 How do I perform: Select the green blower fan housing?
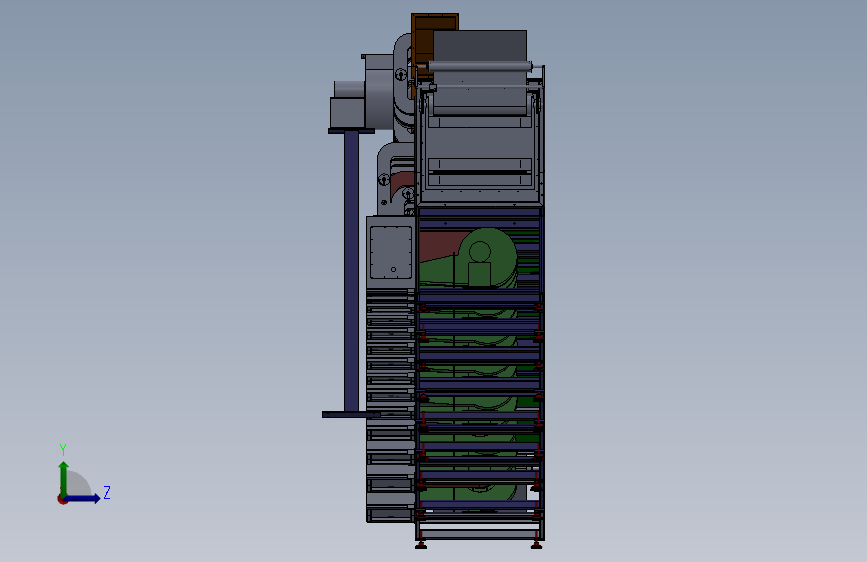487,258
